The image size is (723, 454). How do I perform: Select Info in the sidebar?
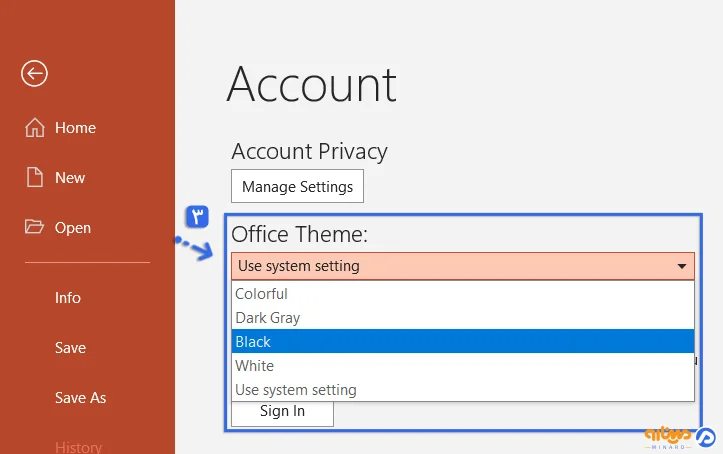click(68, 298)
